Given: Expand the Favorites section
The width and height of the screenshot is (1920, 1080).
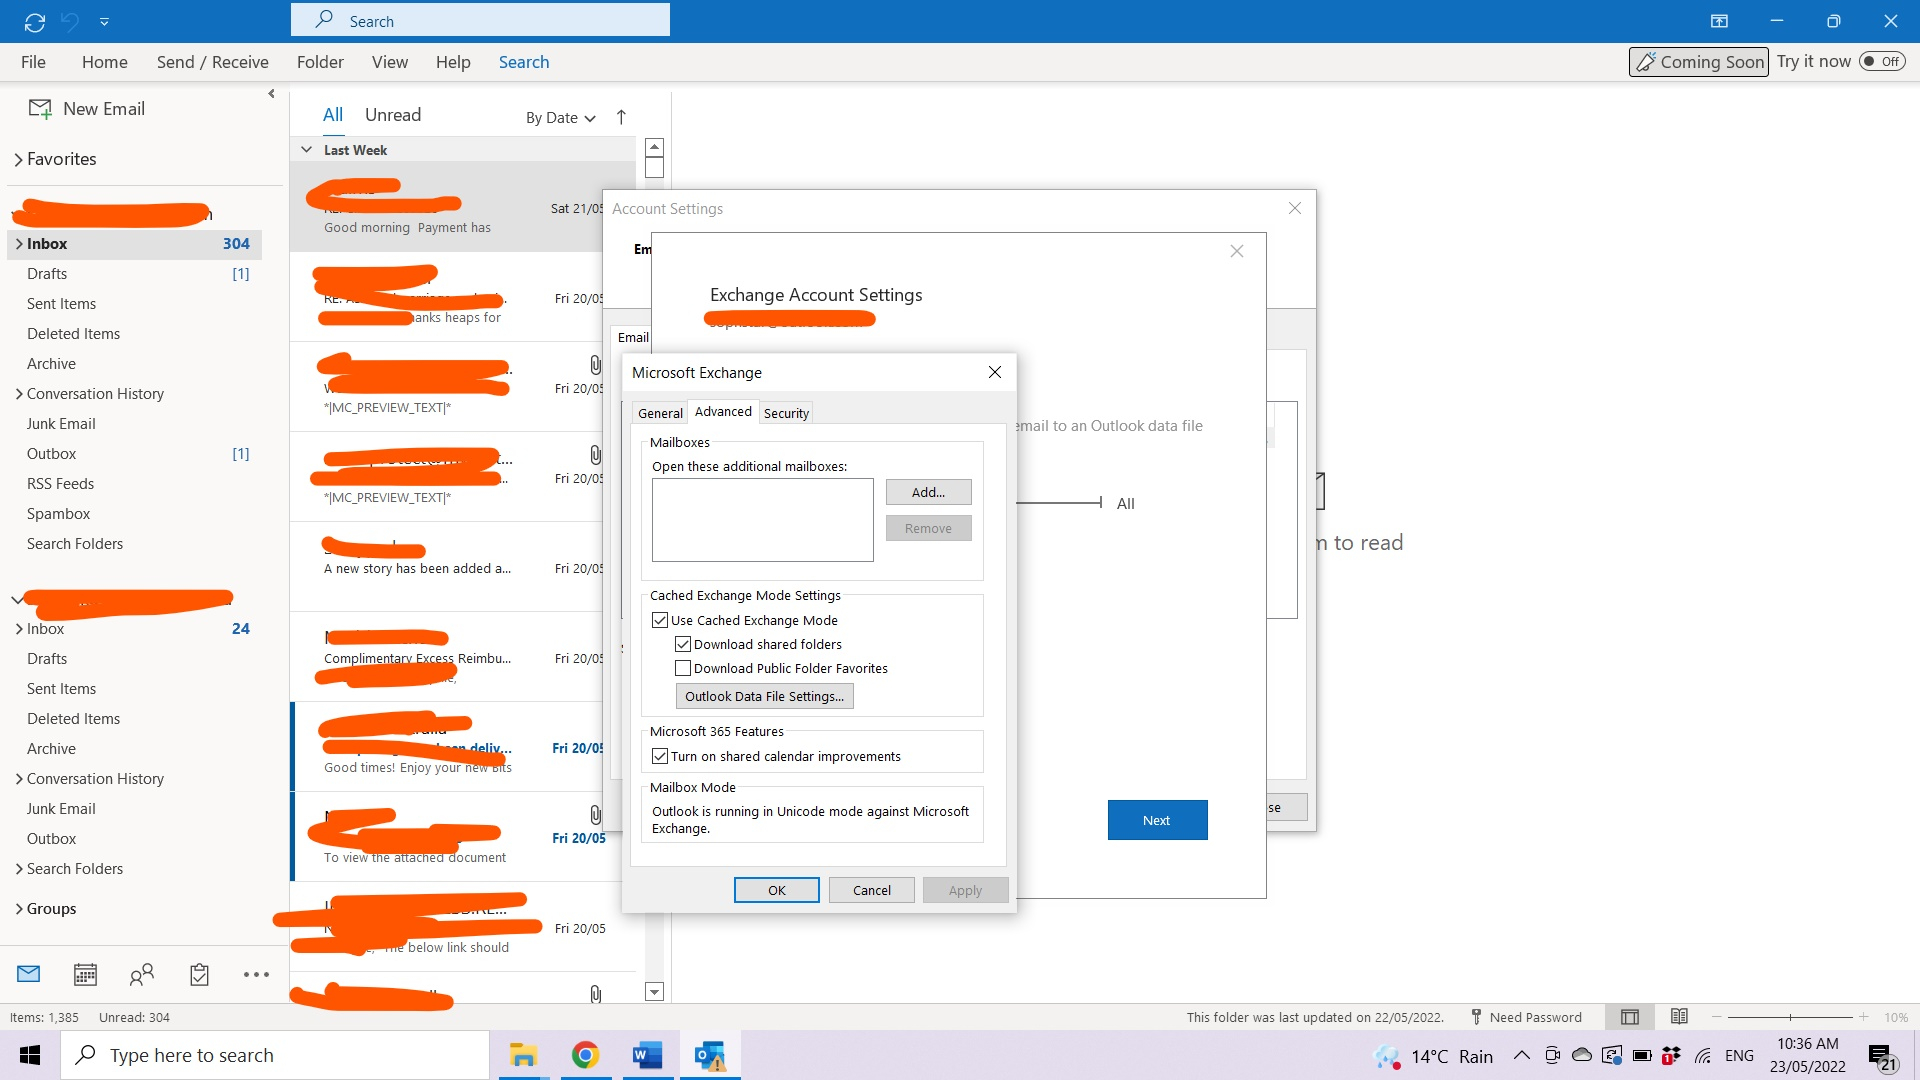Looking at the screenshot, I should [x=19, y=159].
